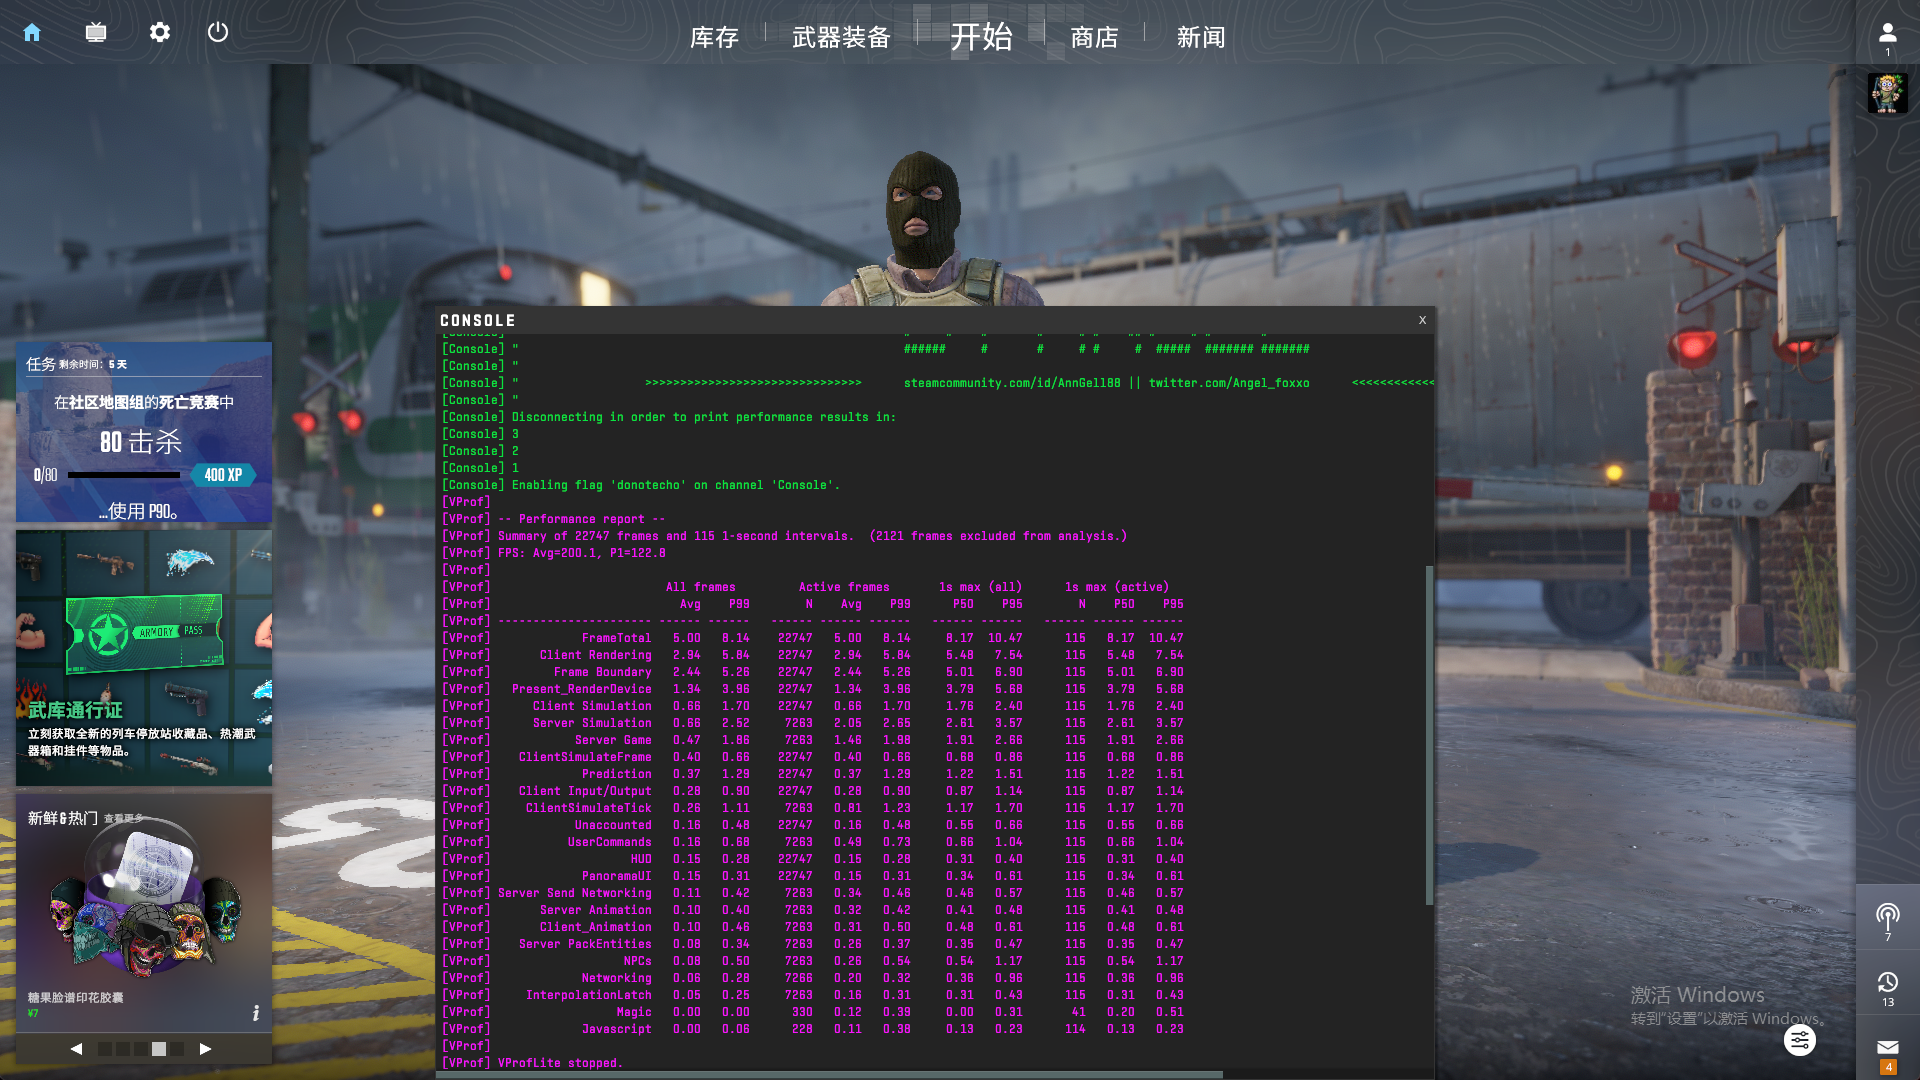This screenshot has height=1080, width=1920.
Task: Click the '1s max (active)' column header
Action: (1117, 587)
